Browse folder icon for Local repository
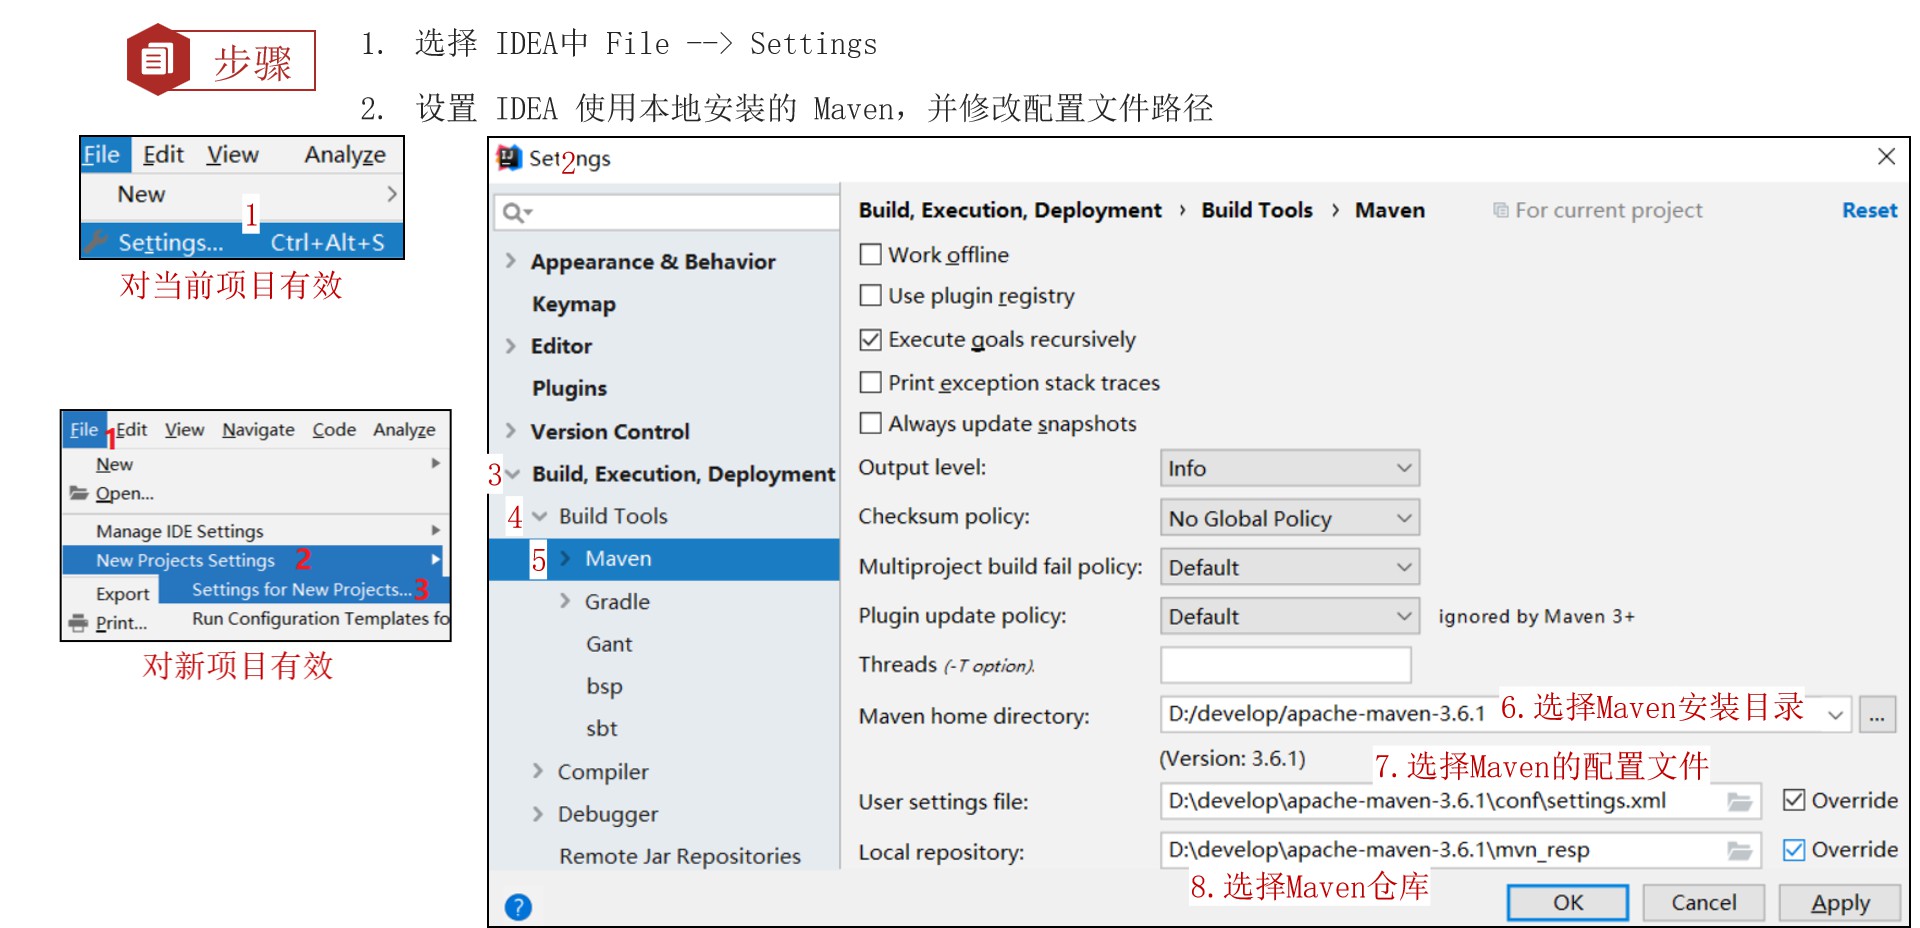Viewport: 1920px width, 928px height. [1740, 850]
